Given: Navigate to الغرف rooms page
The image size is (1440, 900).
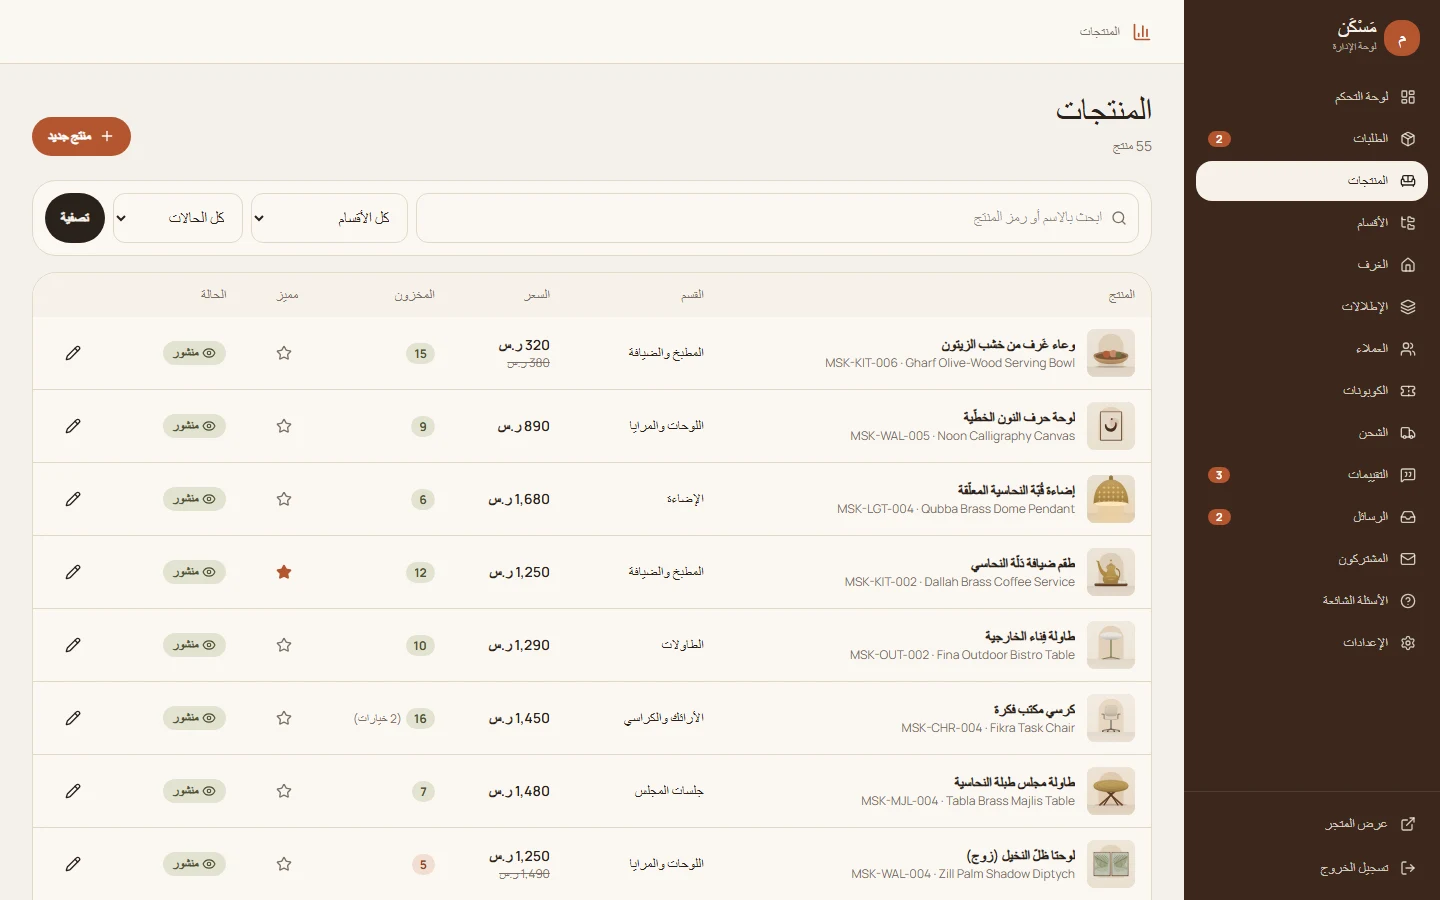Looking at the screenshot, I should 1312,265.
